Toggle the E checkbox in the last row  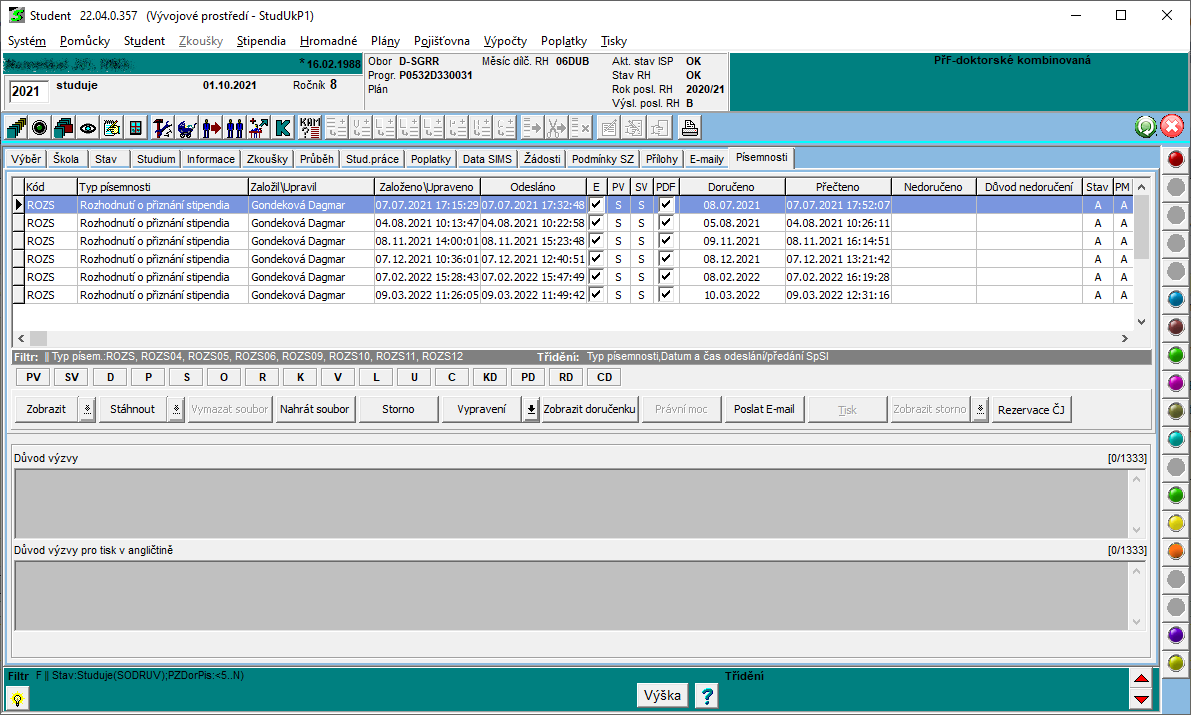point(597,295)
